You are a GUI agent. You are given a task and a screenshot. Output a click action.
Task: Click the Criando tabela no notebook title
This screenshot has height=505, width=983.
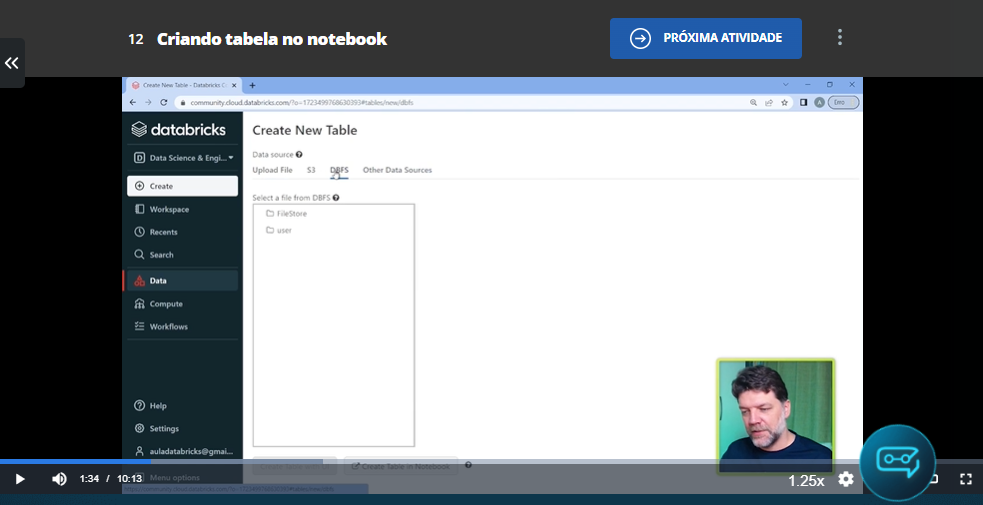pos(271,39)
